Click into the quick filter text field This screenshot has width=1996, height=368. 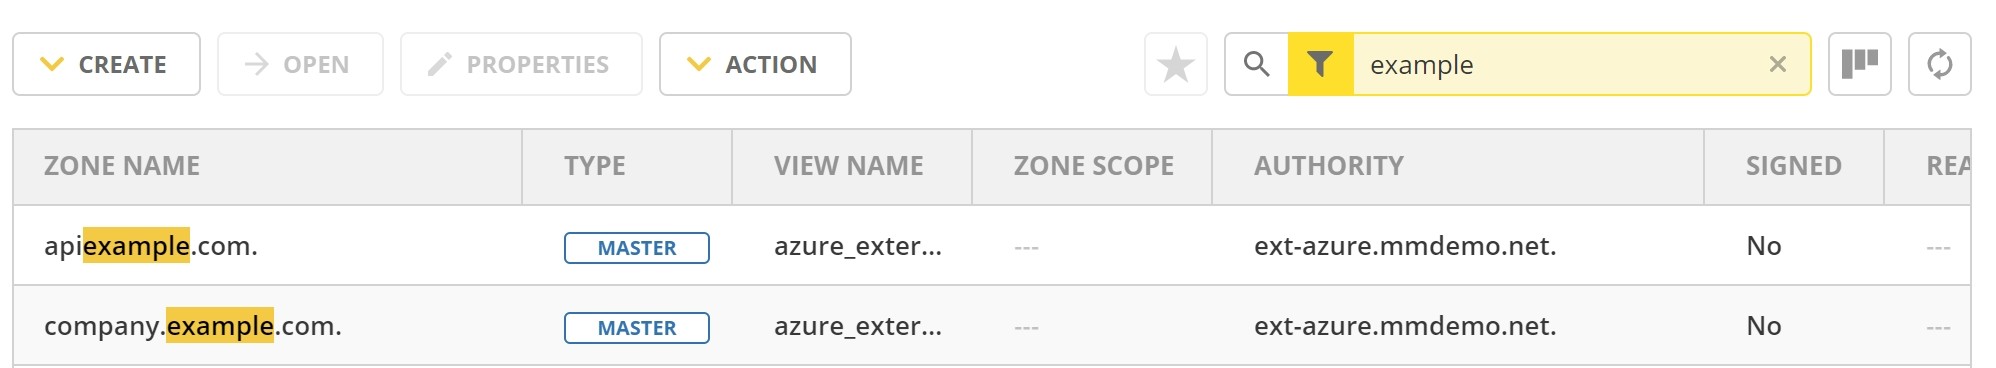tap(1555, 64)
